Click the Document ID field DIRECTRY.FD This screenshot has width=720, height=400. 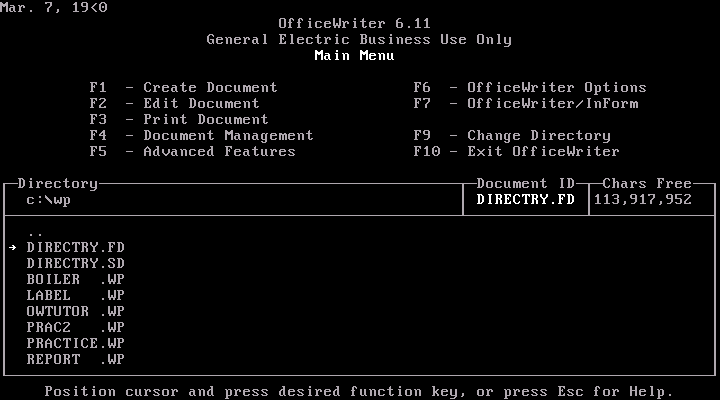coord(525,199)
